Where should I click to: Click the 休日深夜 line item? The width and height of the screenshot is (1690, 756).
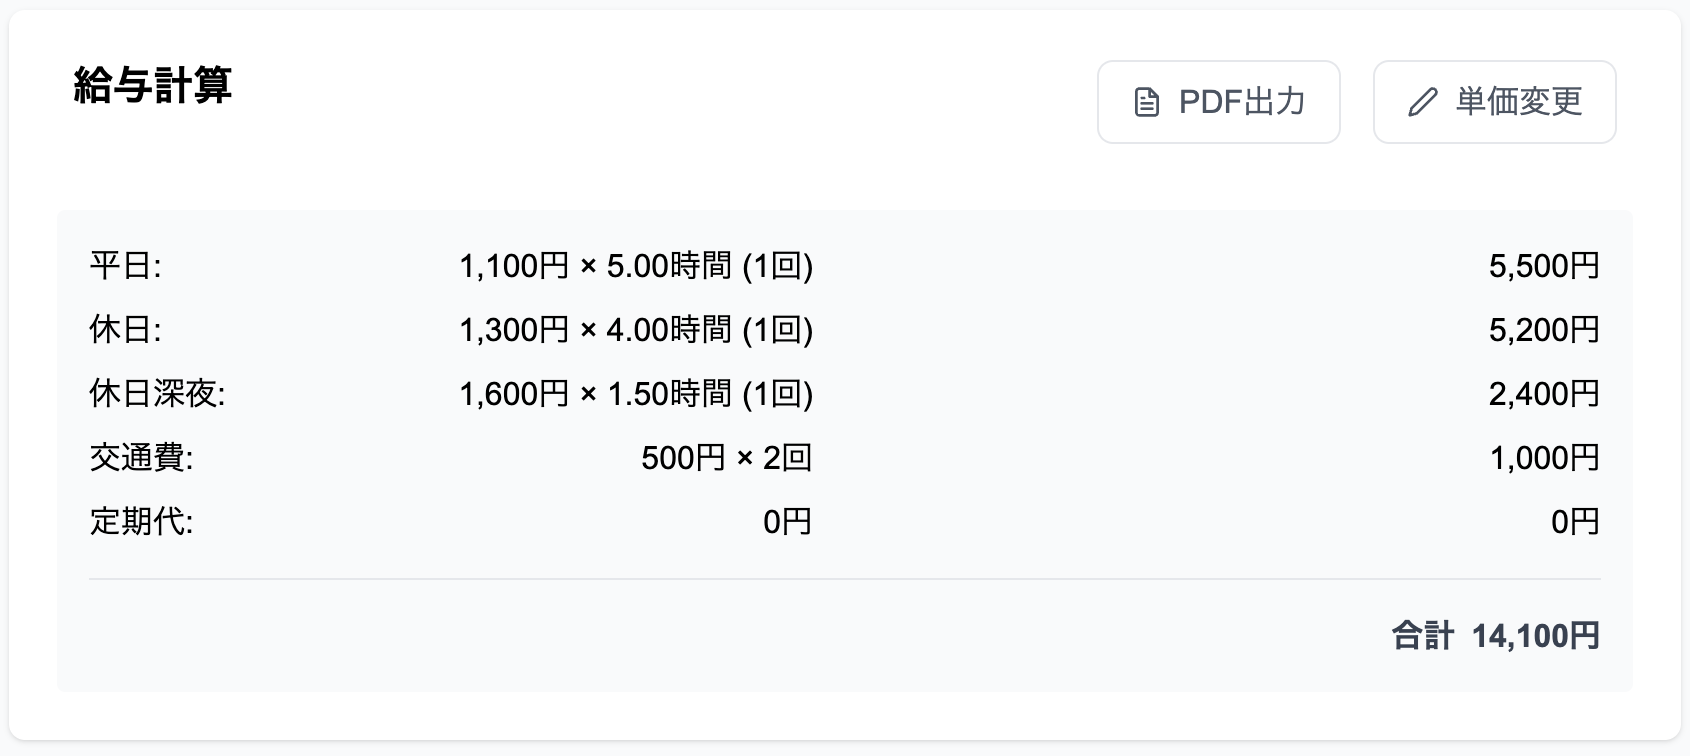tap(158, 393)
